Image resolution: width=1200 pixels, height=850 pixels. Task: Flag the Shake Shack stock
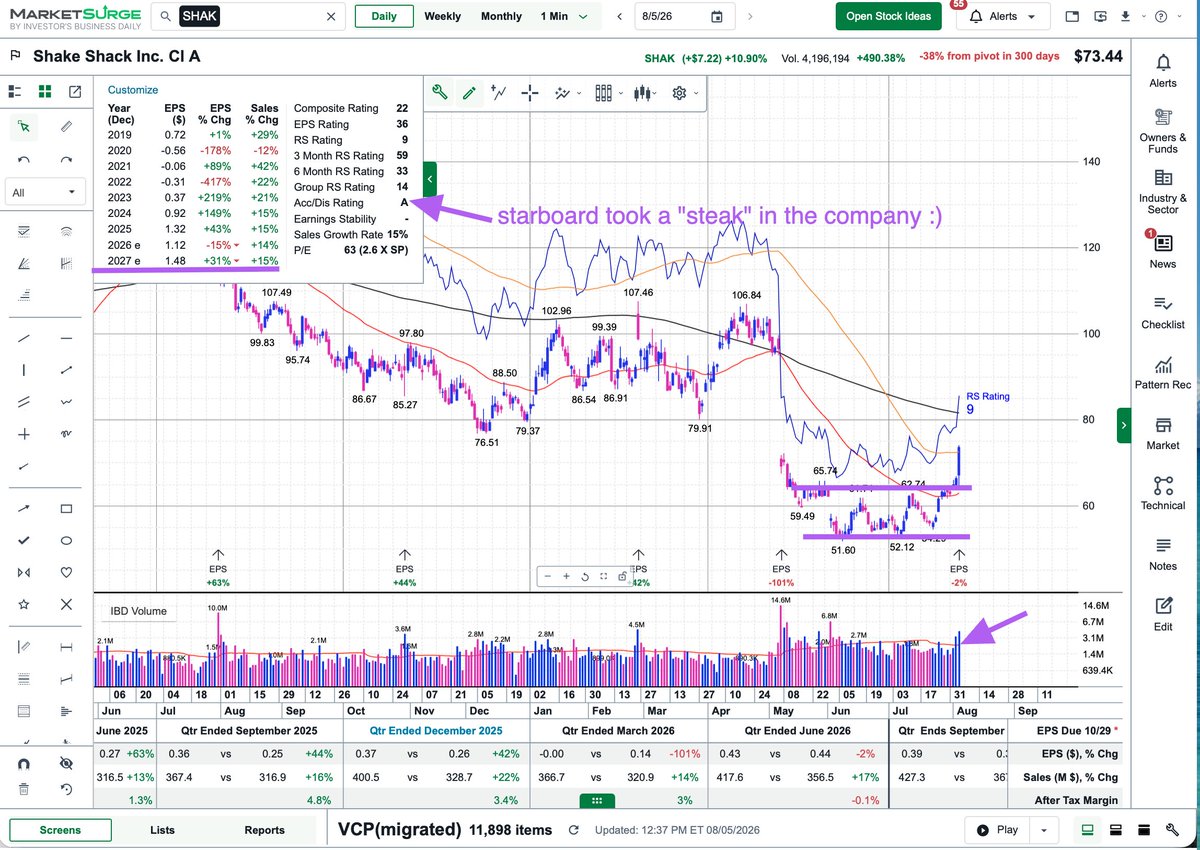coord(15,56)
